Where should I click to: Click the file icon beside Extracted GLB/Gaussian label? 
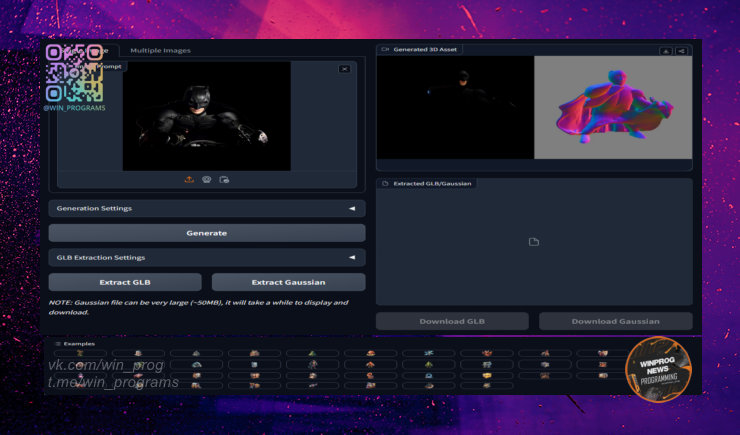click(x=385, y=184)
